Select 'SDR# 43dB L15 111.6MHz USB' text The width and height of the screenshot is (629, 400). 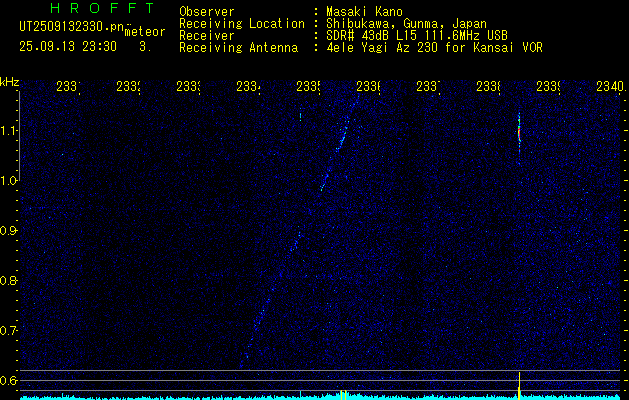point(417,36)
